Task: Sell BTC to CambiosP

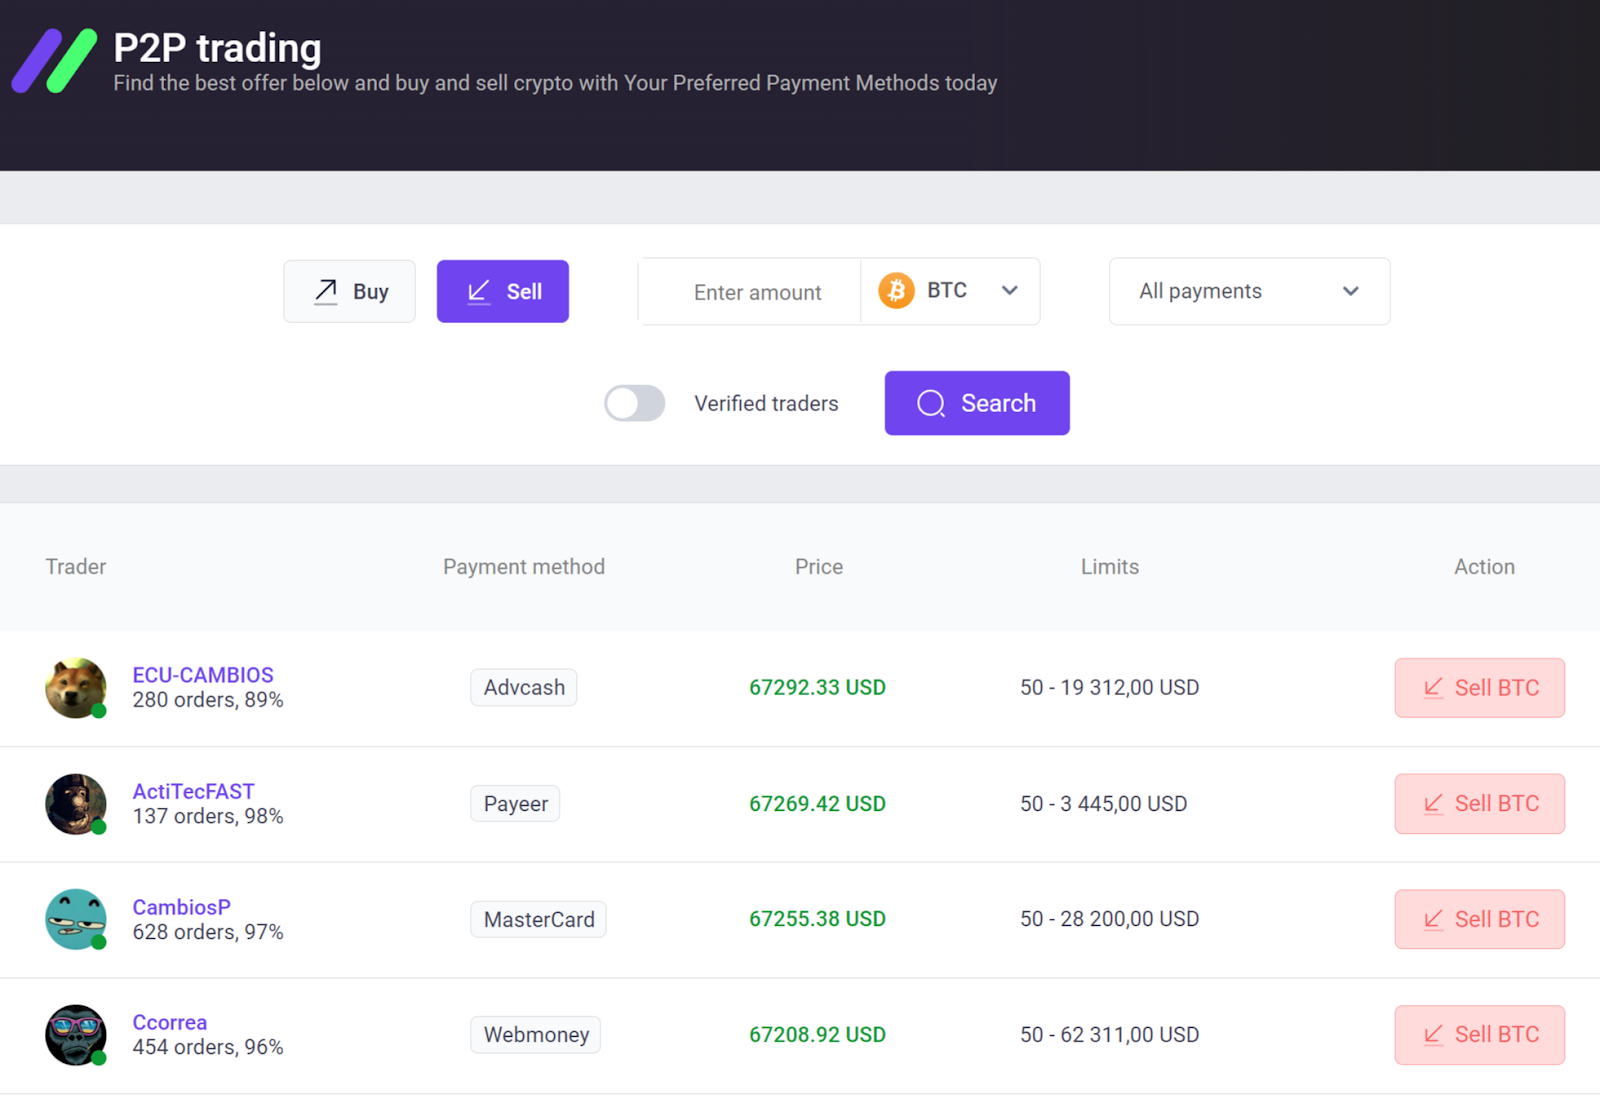Action: pyautogui.click(x=1480, y=919)
